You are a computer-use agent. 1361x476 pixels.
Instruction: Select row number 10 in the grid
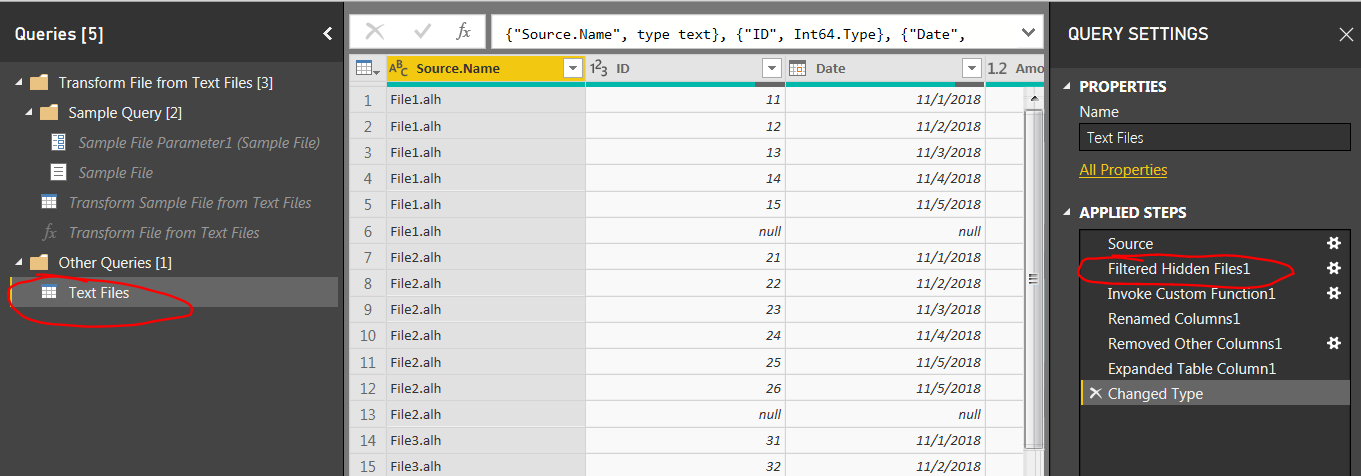pyautogui.click(x=368, y=335)
